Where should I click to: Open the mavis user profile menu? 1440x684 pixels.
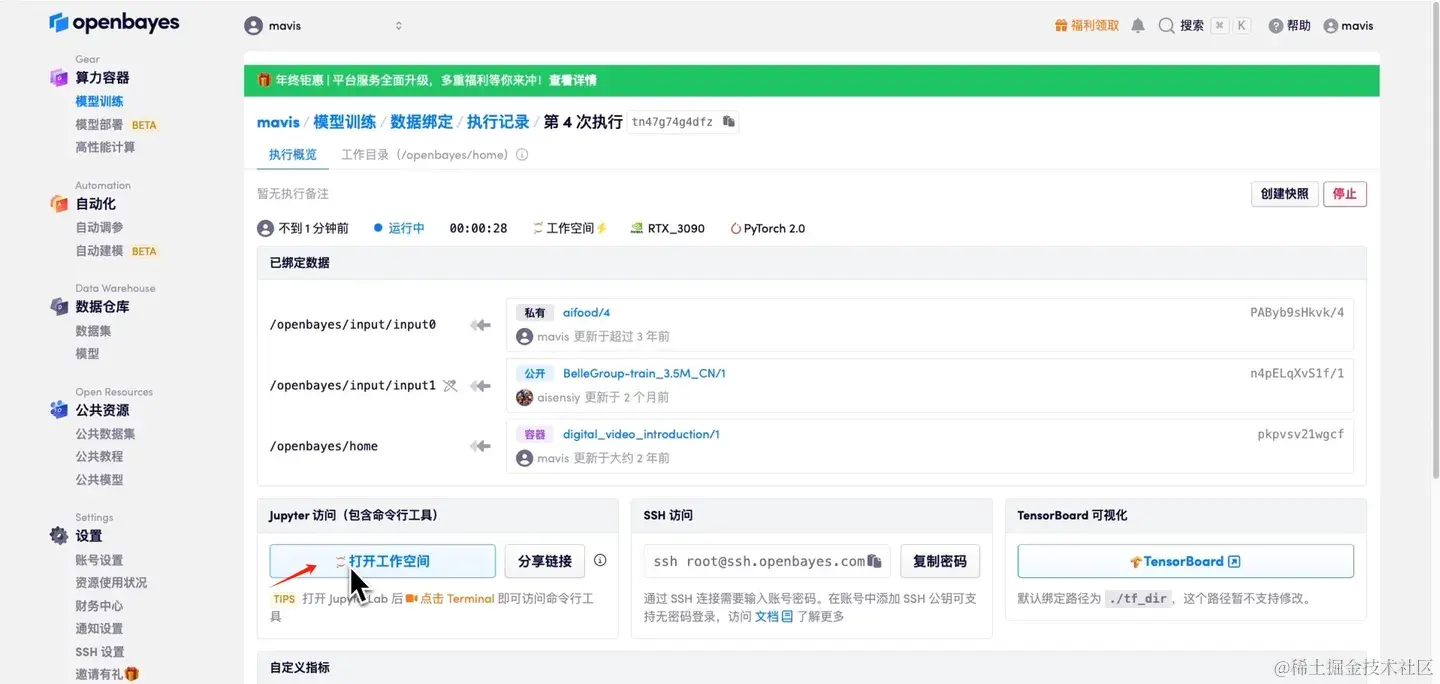(1348, 26)
